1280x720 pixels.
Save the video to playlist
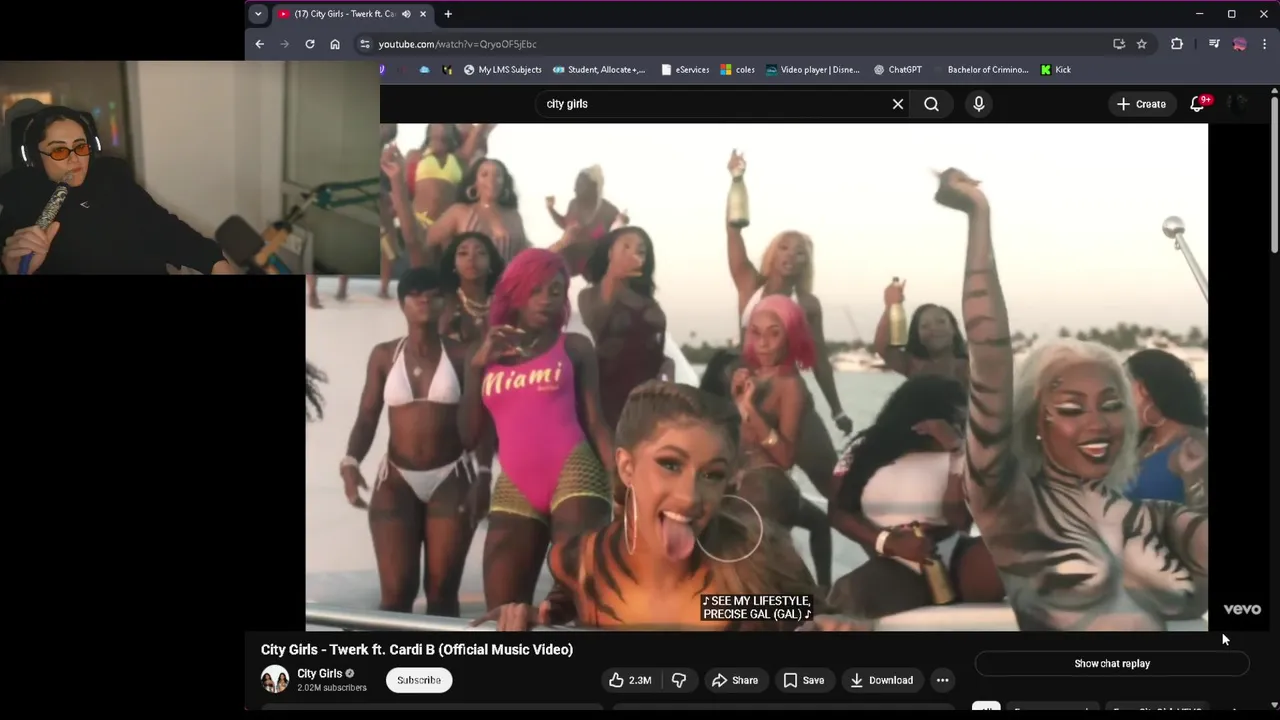coord(804,680)
